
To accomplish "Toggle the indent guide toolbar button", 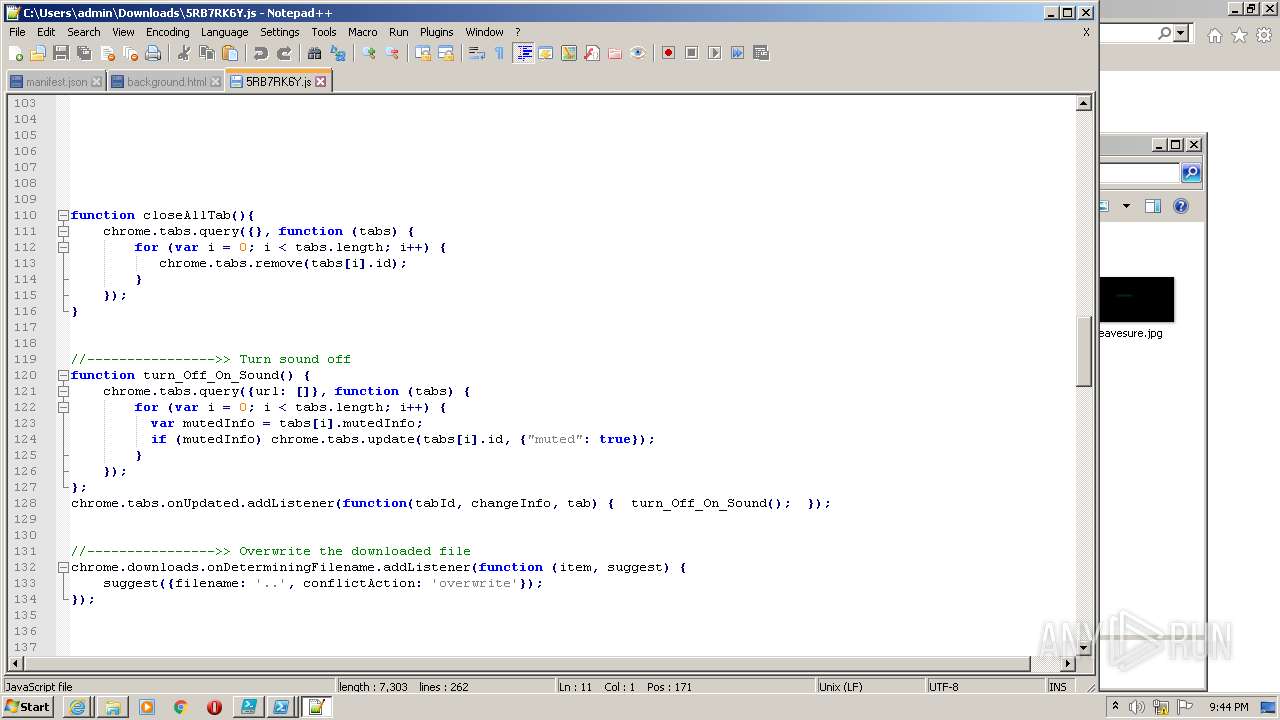I will (523, 53).
